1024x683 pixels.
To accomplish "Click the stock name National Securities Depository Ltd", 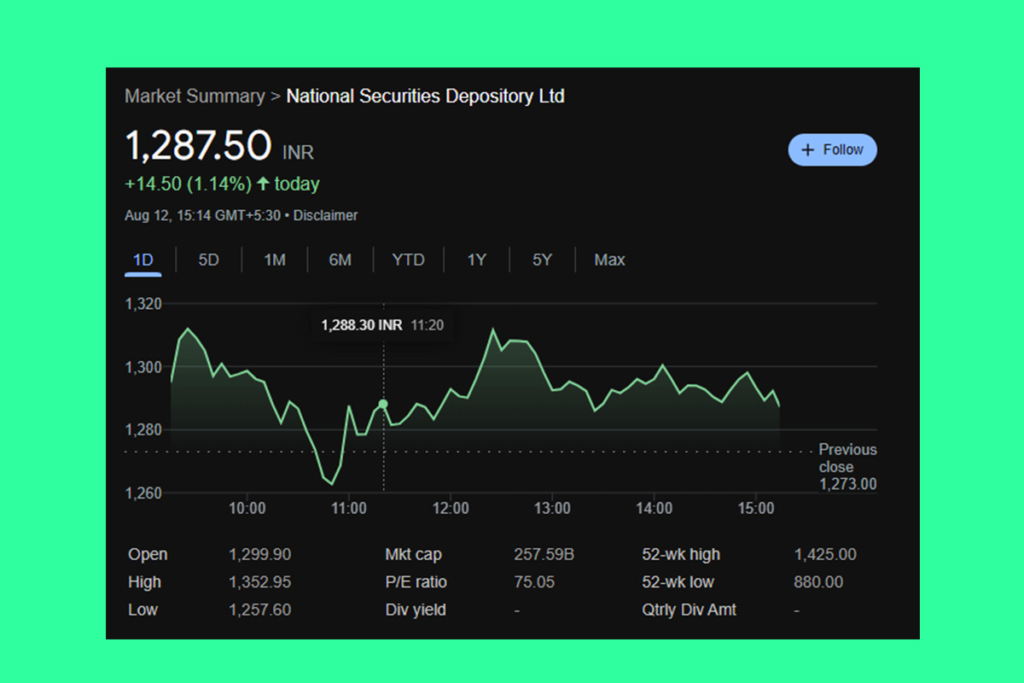I will point(424,96).
